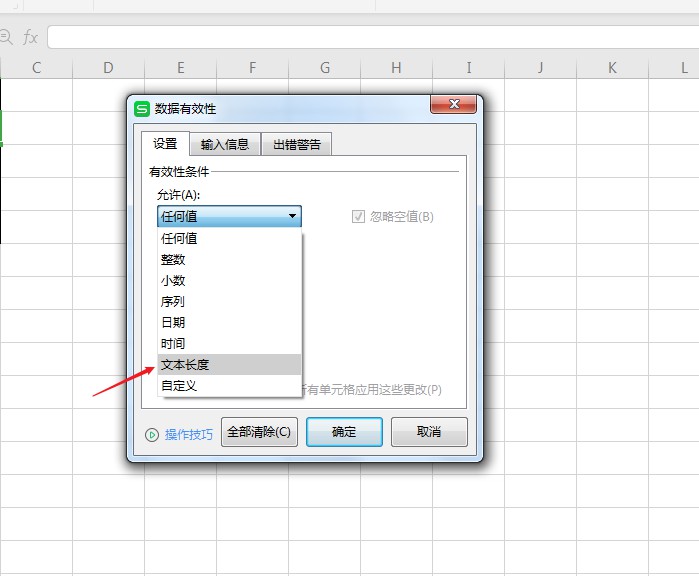Screen dimensions: 699x576
Task: Switch to the 出错警告 tab
Action: click(x=296, y=144)
